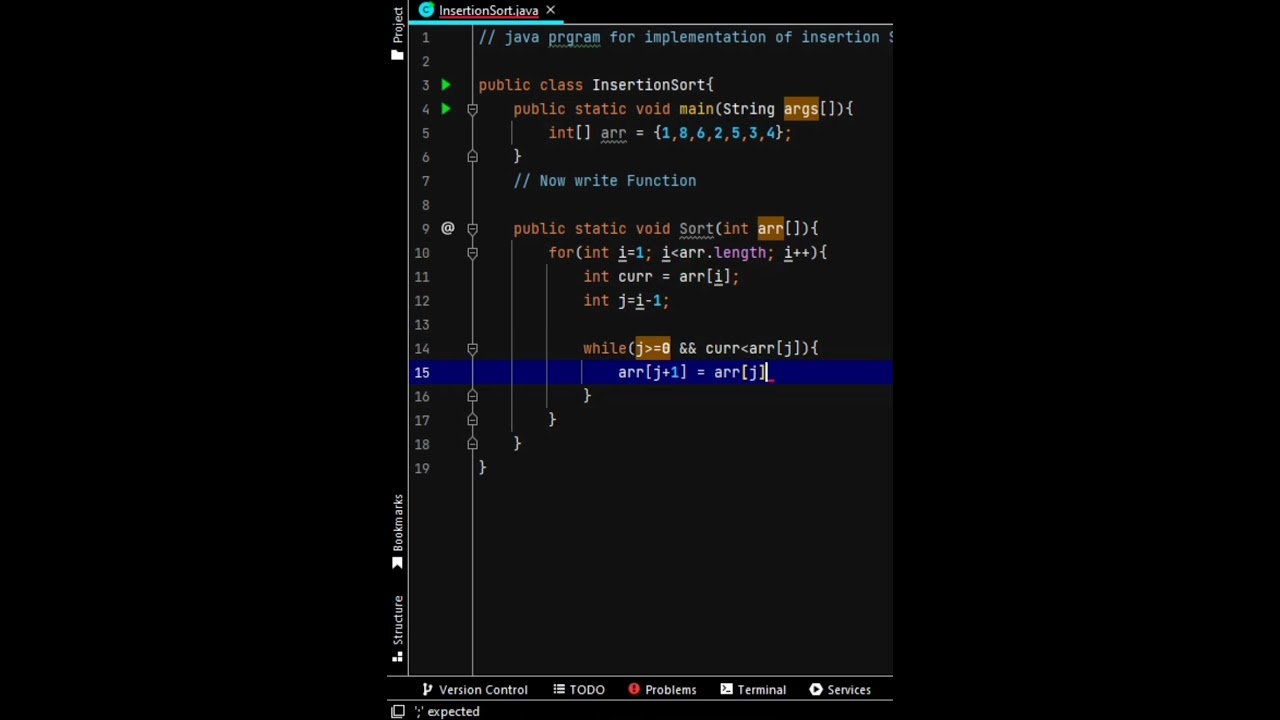Click 'prgram' typo word in line 1 comment
Viewport: 1280px width, 720px height.
coord(574,37)
